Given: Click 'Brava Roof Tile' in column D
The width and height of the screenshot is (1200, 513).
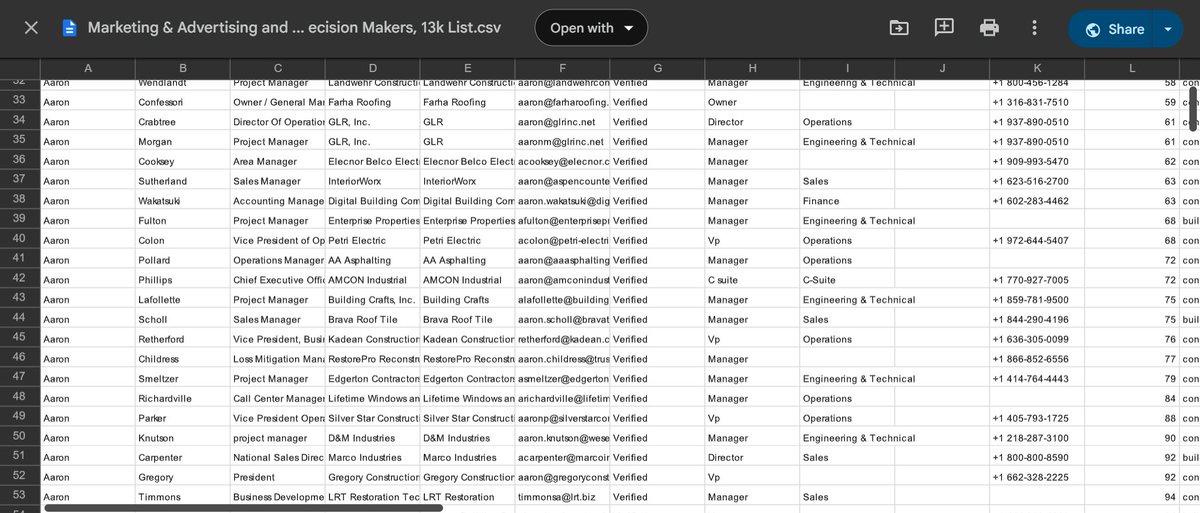Looking at the screenshot, I should click(x=372, y=320).
